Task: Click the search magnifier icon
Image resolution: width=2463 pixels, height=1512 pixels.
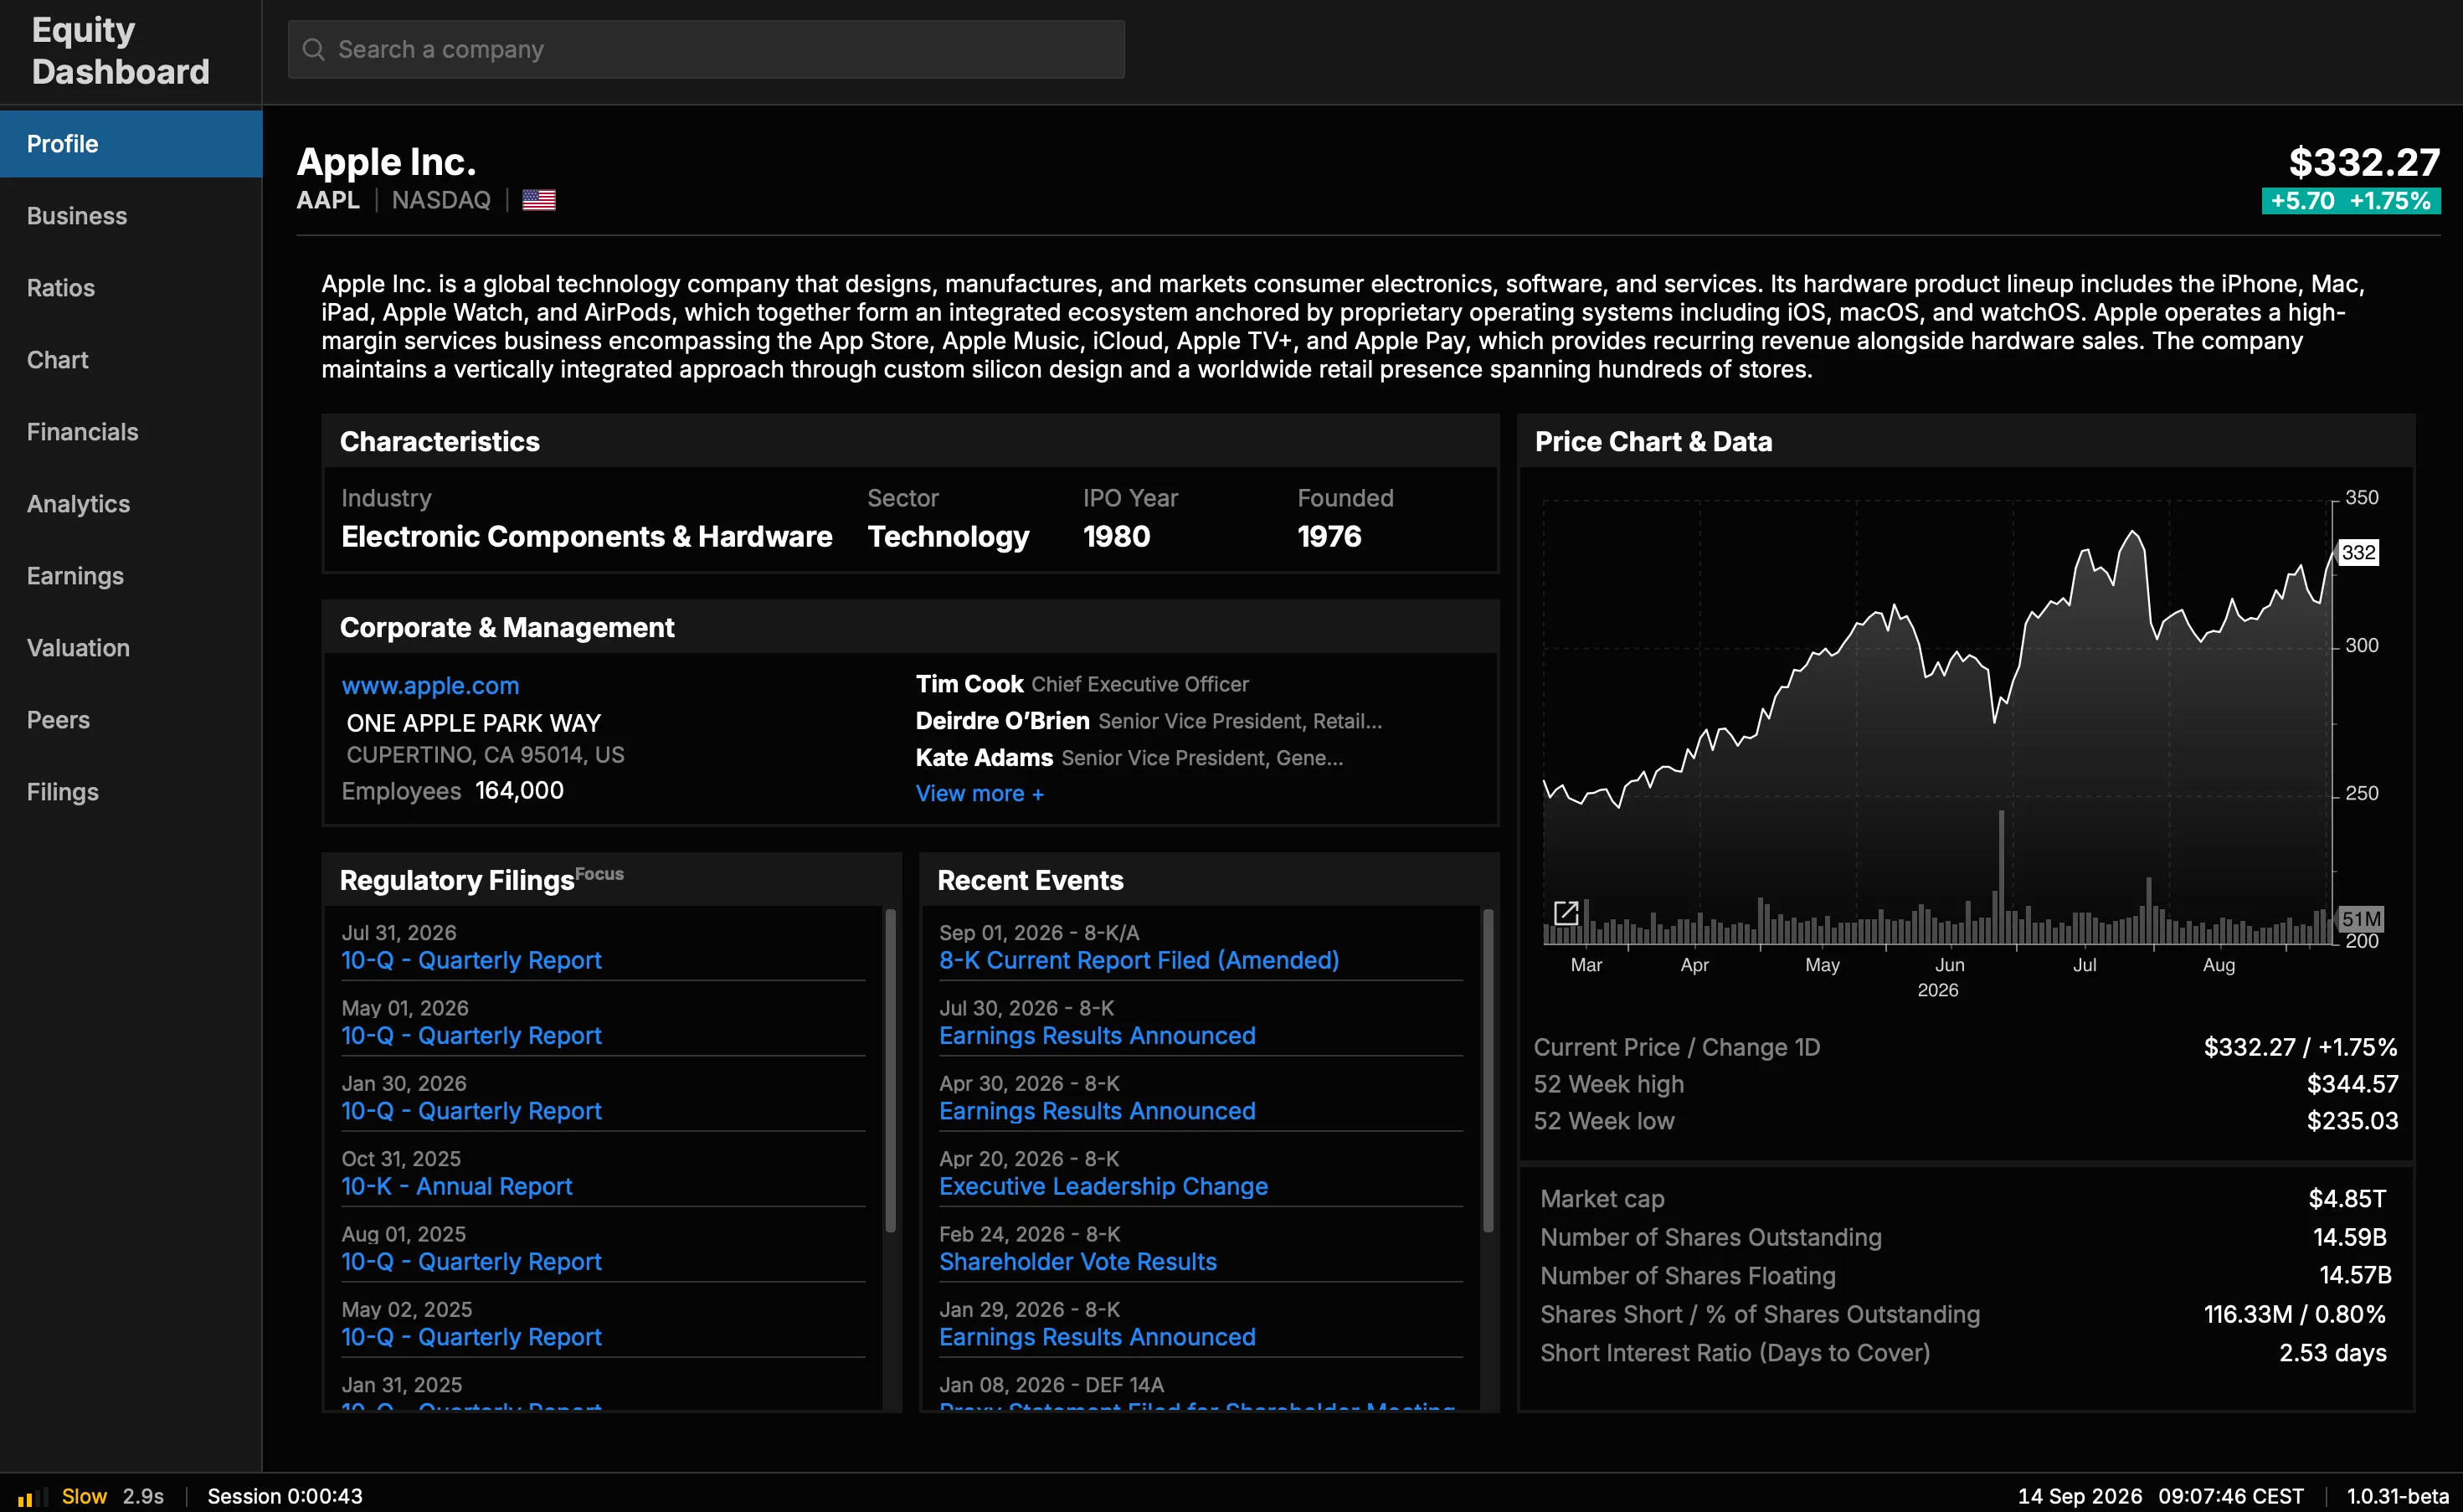Action: click(x=313, y=49)
